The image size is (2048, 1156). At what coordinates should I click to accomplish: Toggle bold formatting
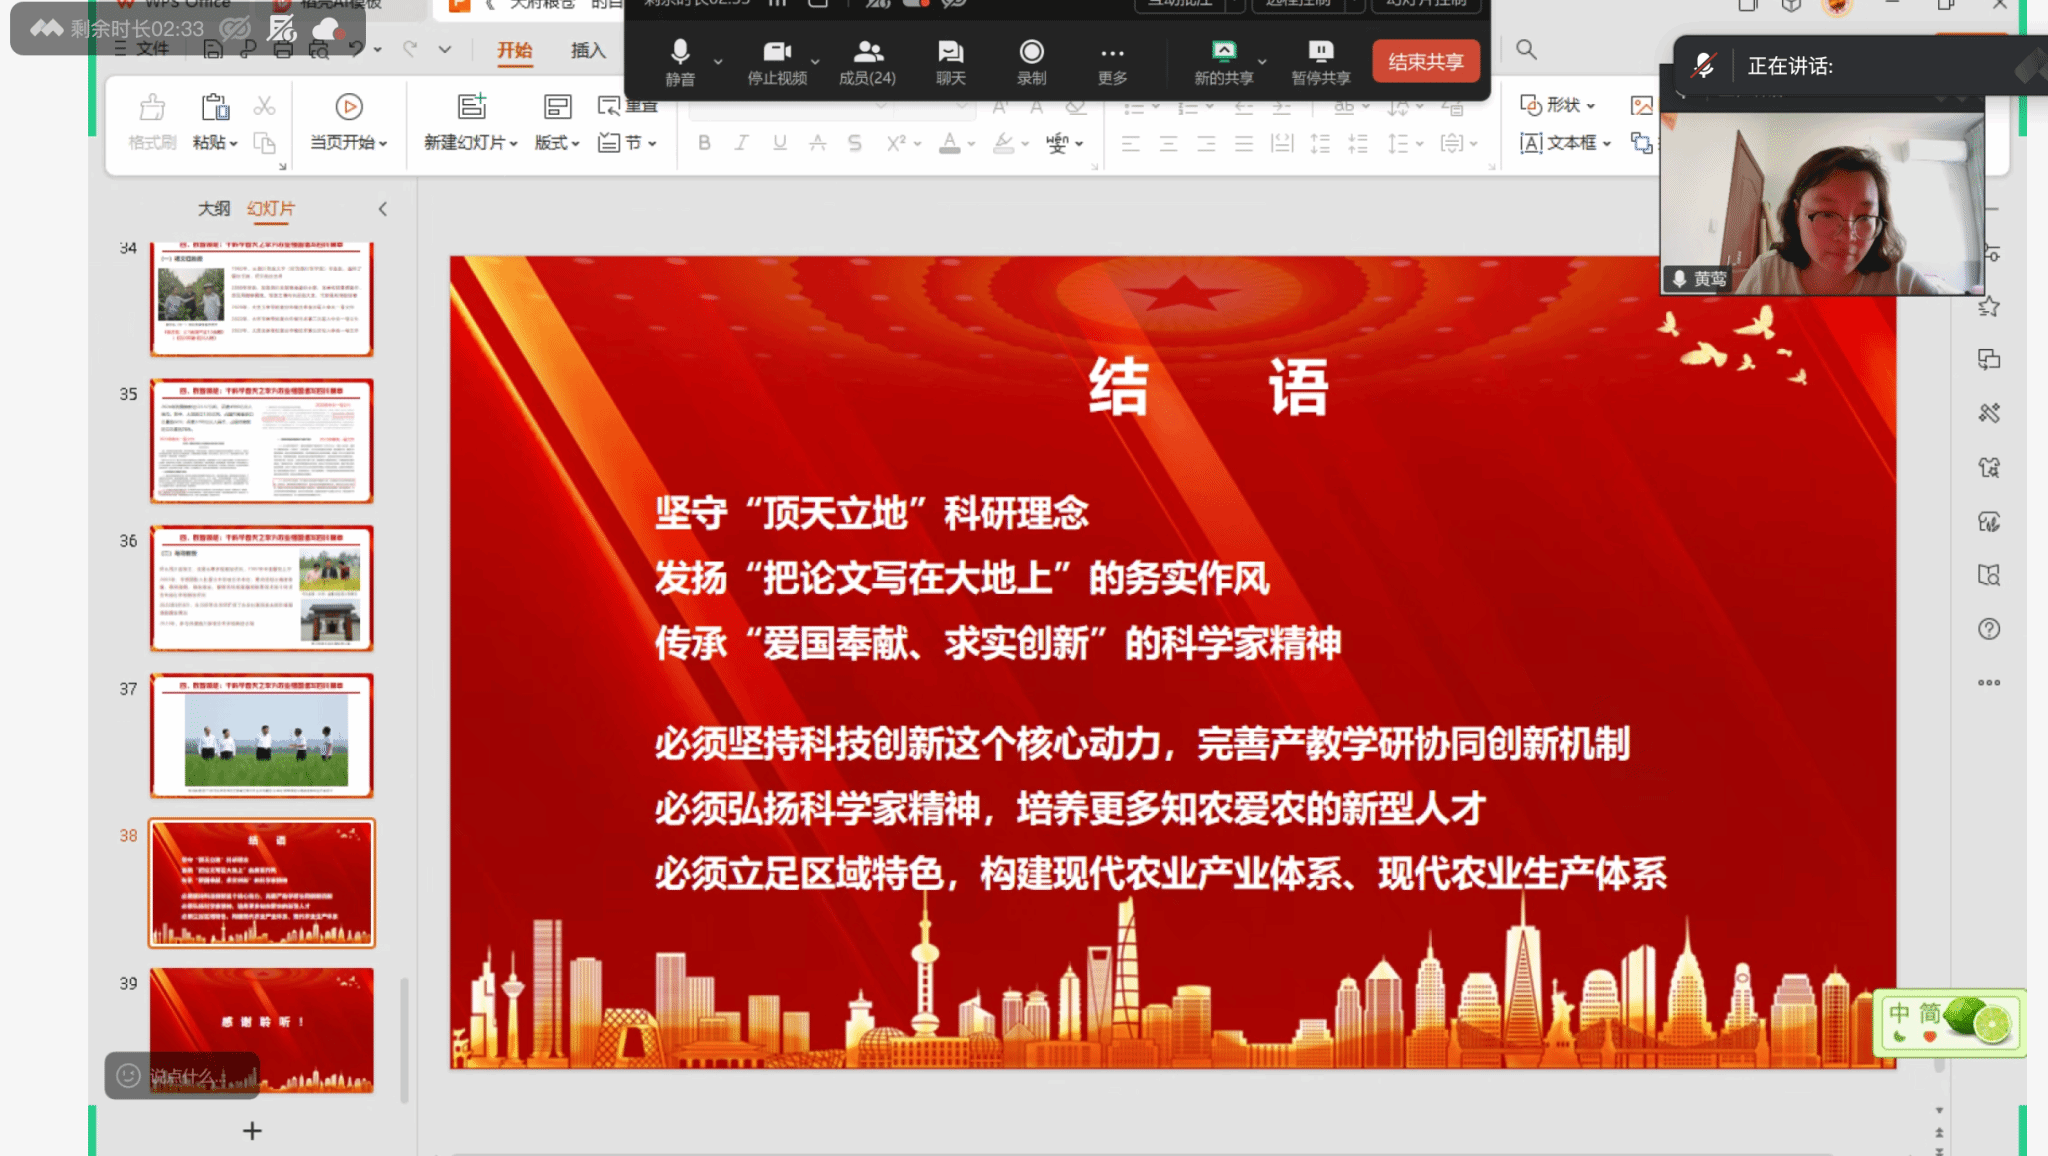point(704,143)
